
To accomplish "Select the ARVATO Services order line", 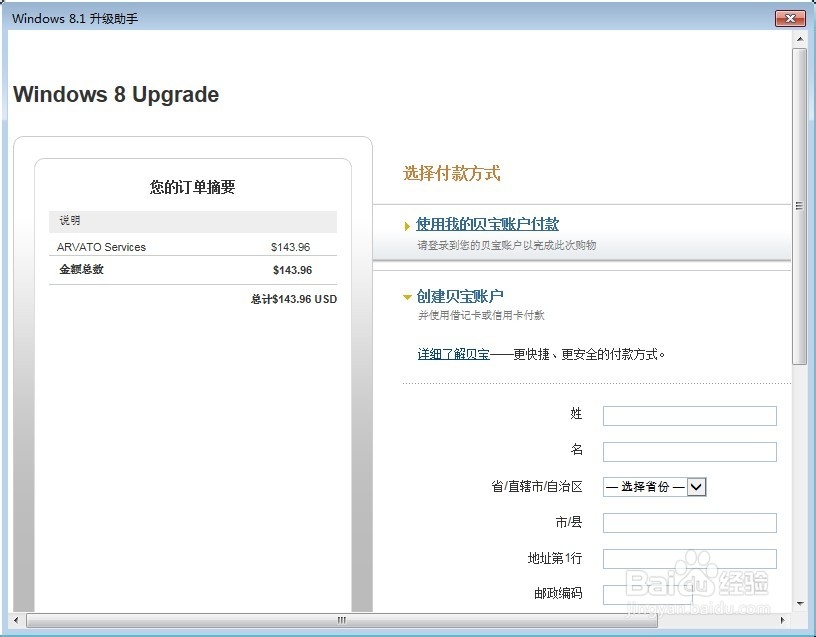I will (193, 247).
